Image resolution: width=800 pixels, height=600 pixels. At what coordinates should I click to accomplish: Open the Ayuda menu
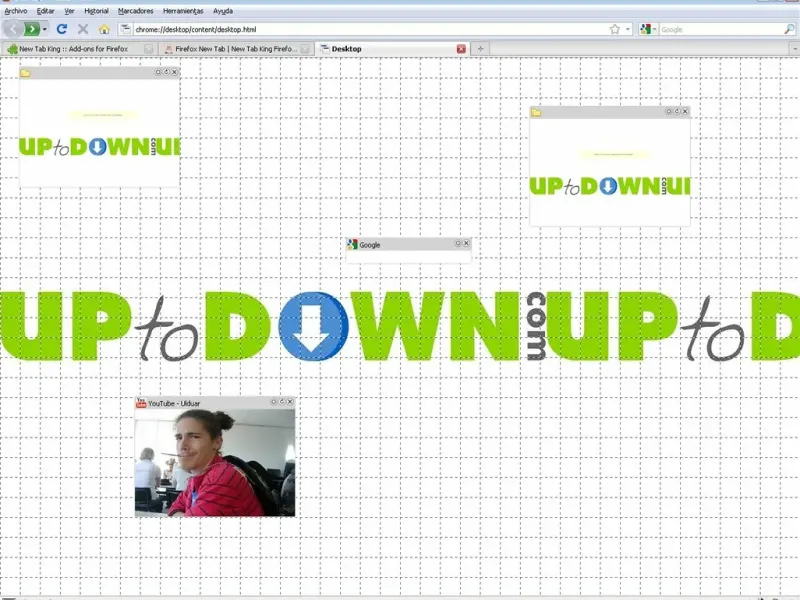click(x=223, y=11)
